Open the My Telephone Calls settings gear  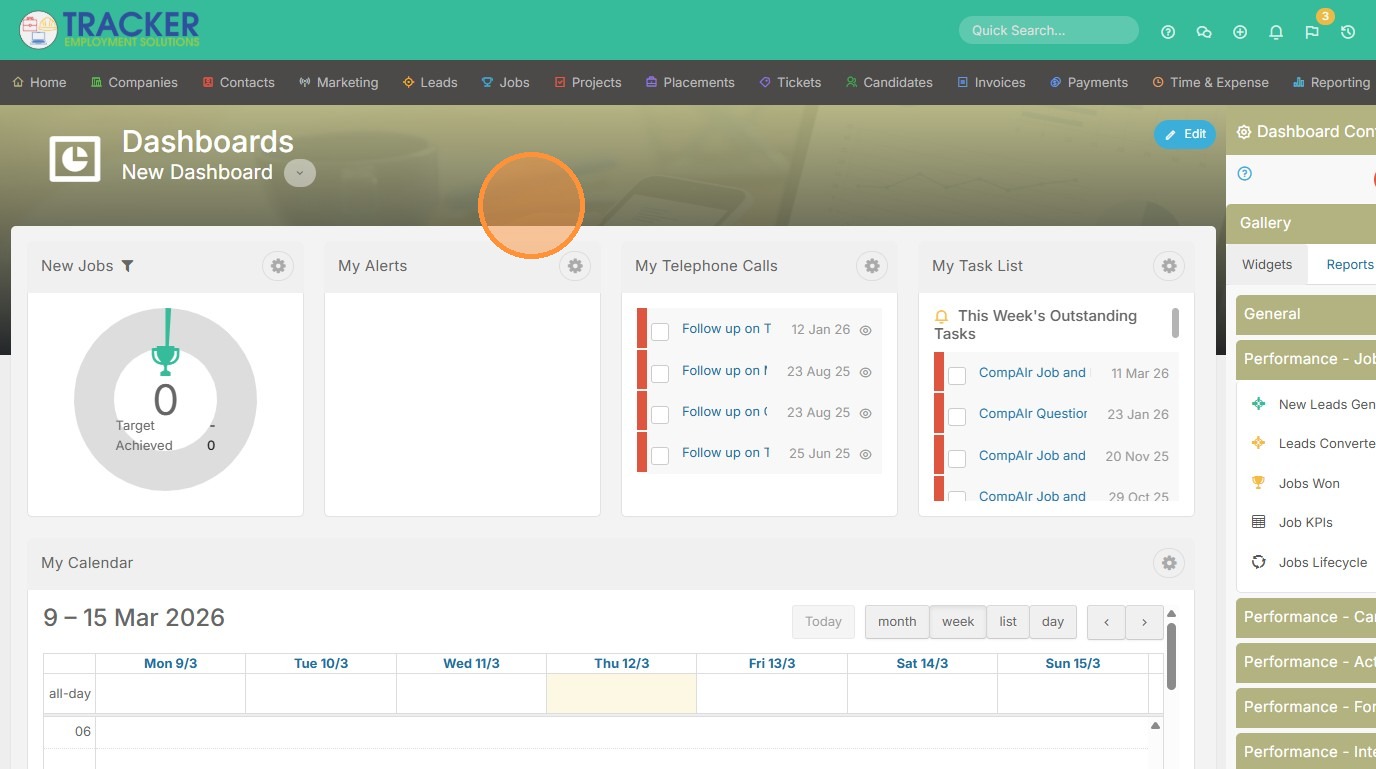coord(872,266)
